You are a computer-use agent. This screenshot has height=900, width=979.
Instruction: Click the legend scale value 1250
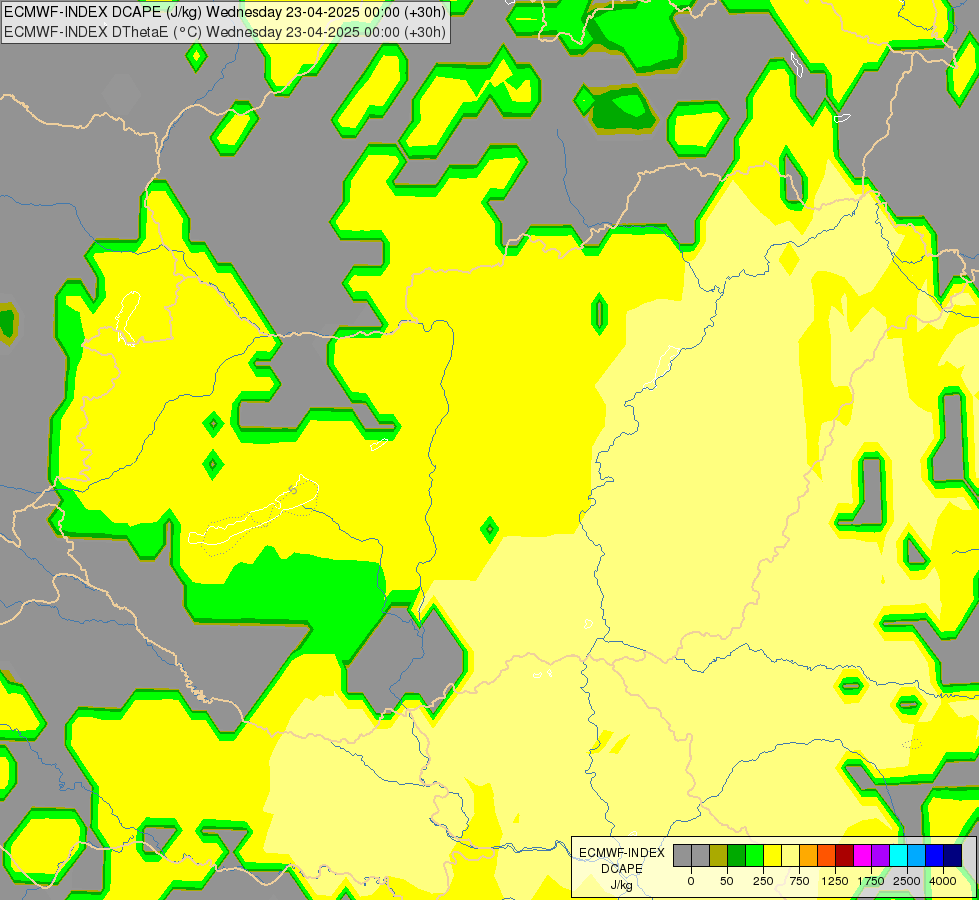point(835,881)
